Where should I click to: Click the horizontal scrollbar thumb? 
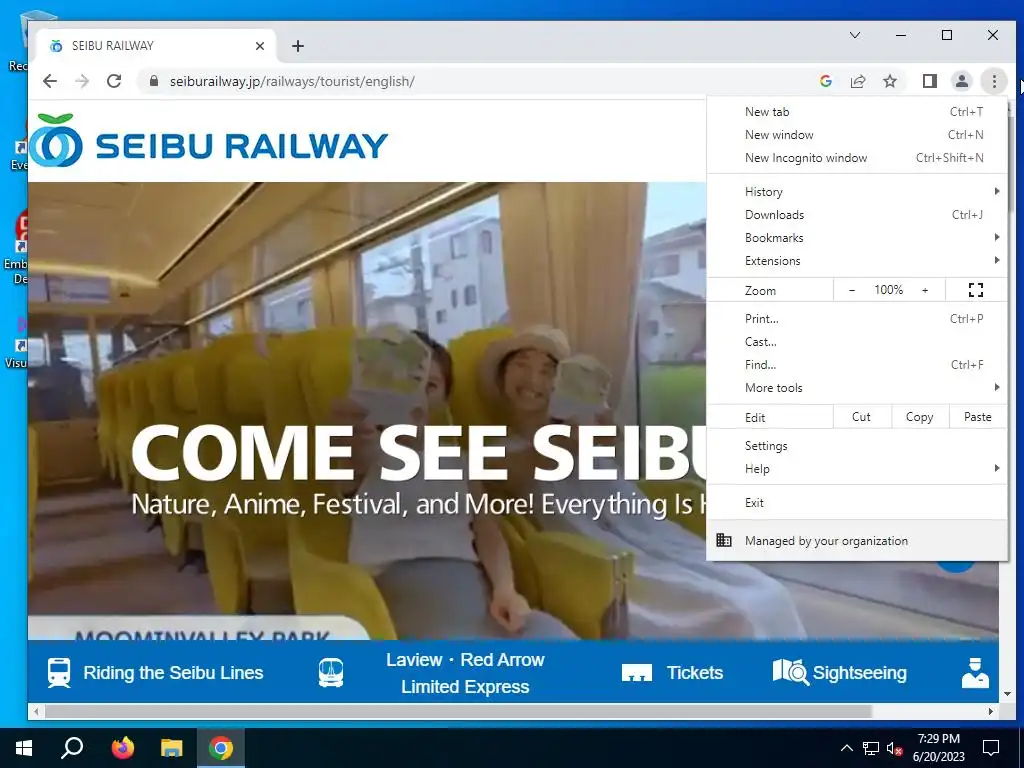(x=457, y=711)
